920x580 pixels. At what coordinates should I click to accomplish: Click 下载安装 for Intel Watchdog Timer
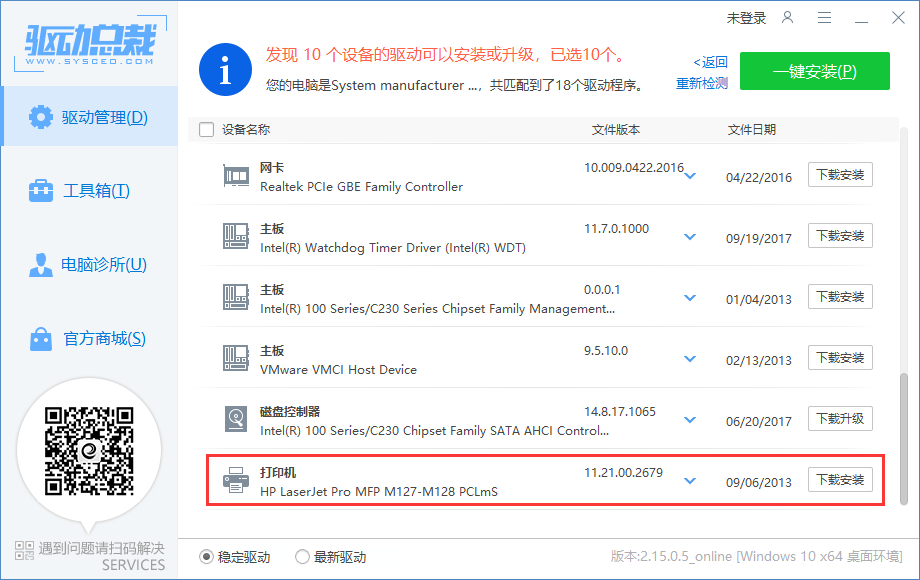[840, 236]
